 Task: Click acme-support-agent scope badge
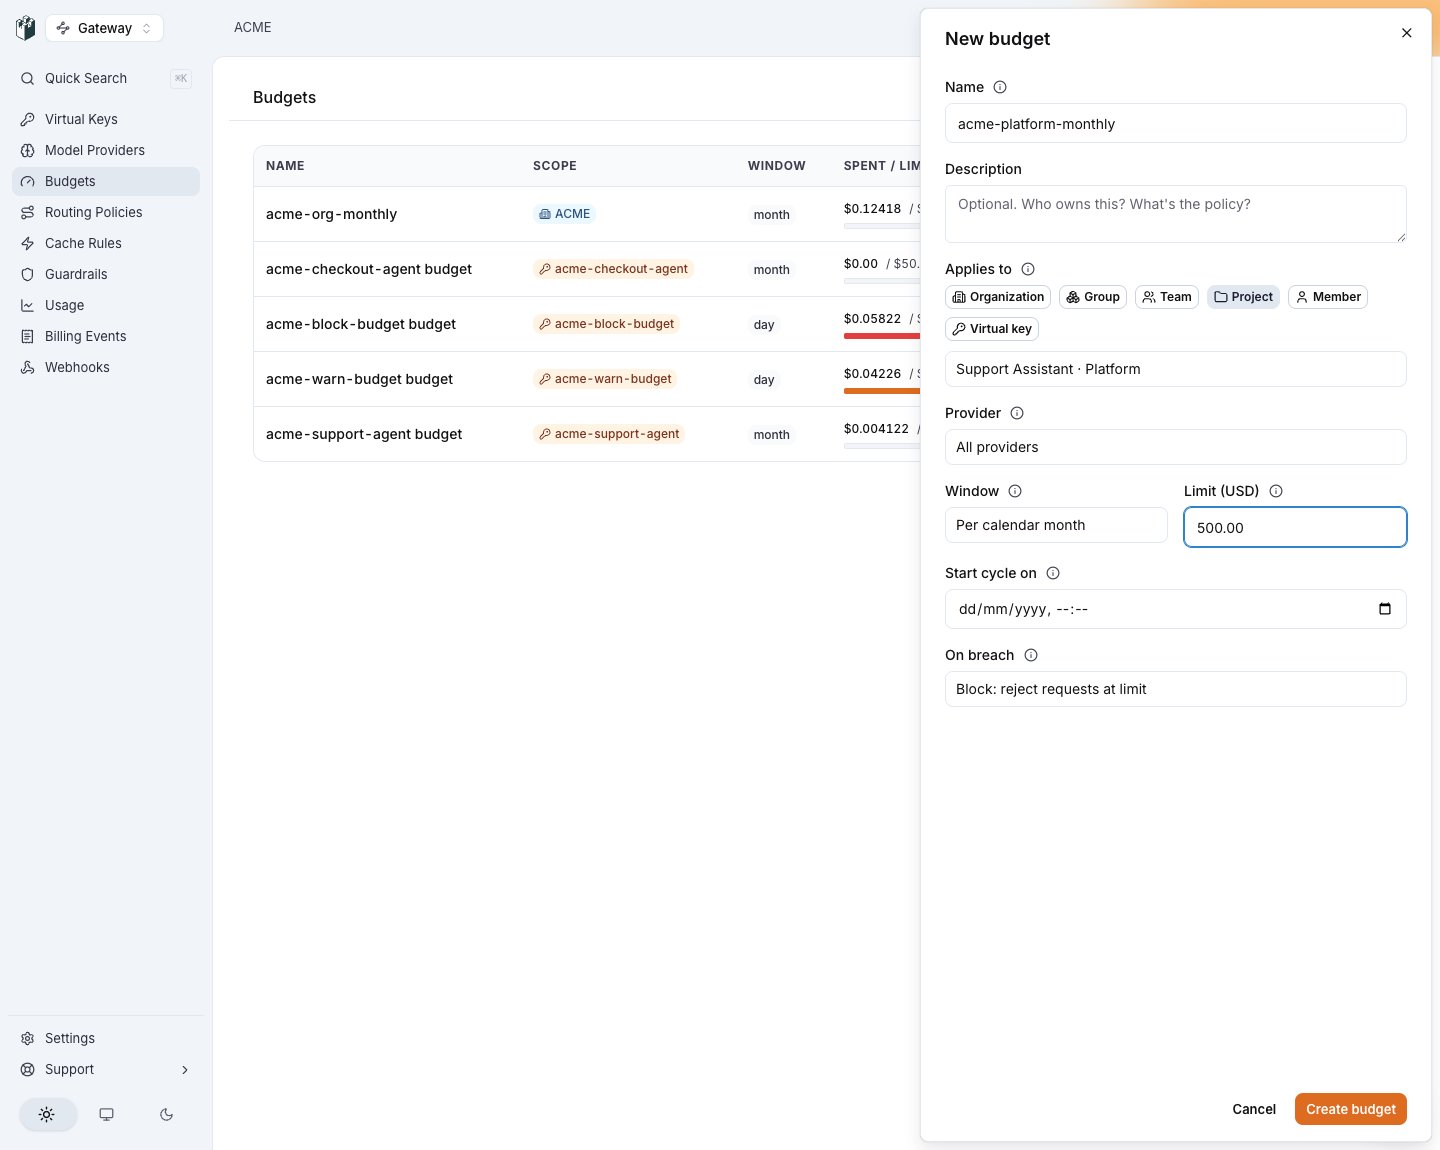(609, 434)
